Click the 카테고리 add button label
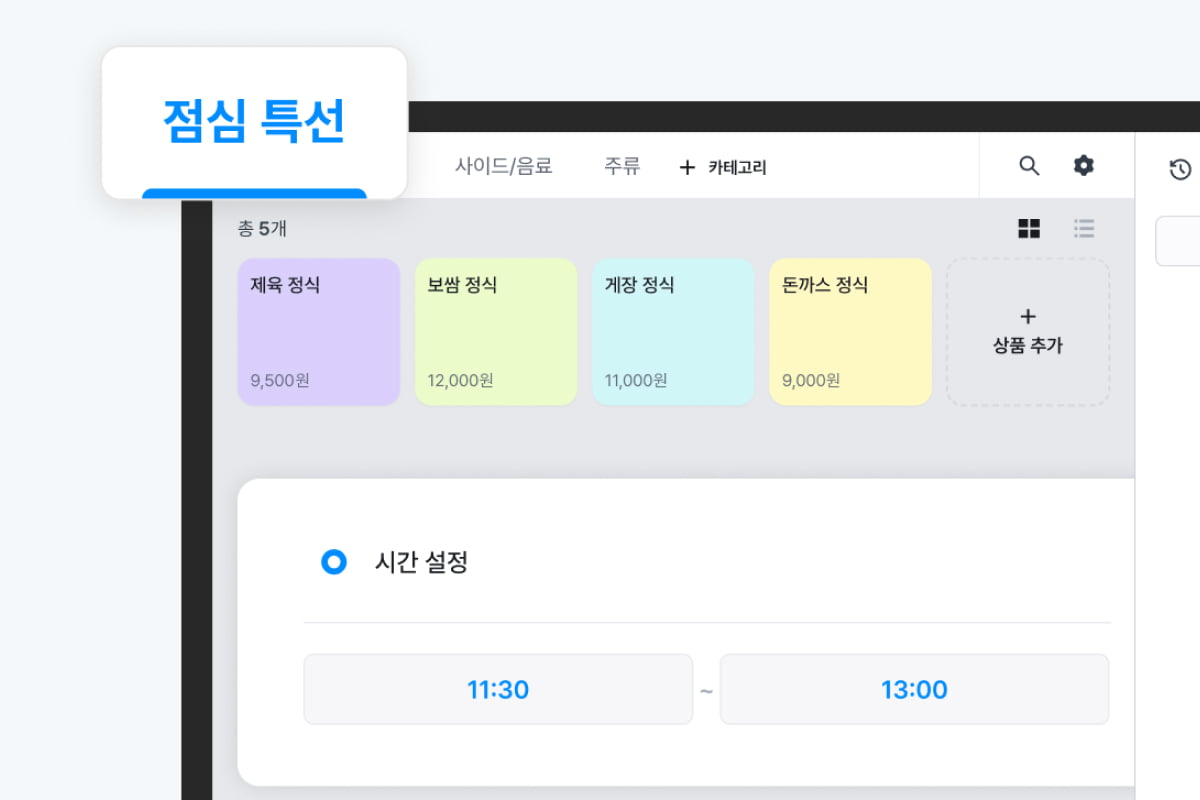This screenshot has height=800, width=1200. [737, 168]
